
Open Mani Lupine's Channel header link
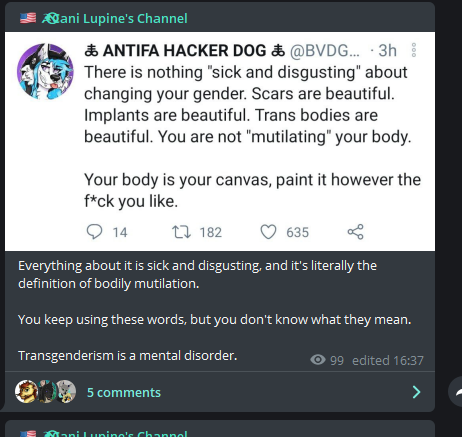115,18
